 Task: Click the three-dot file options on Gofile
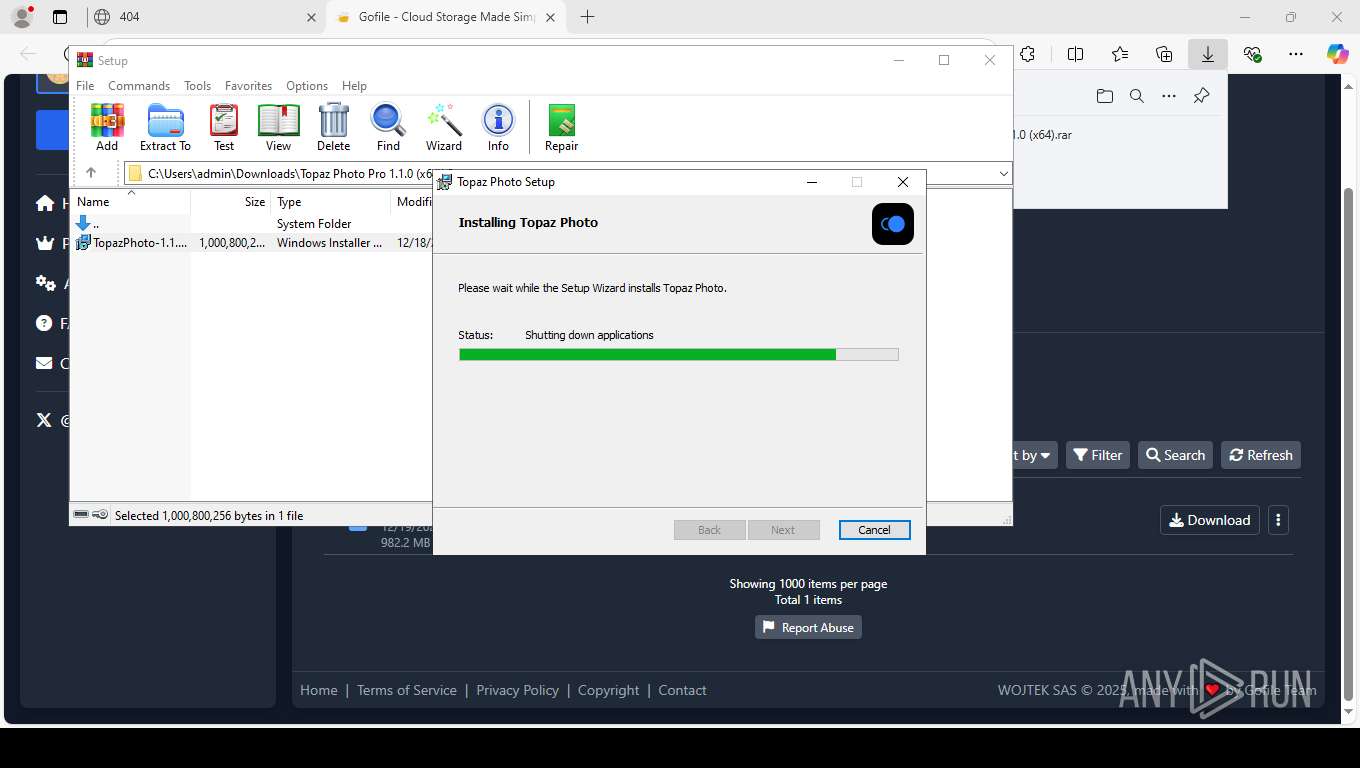1278,520
